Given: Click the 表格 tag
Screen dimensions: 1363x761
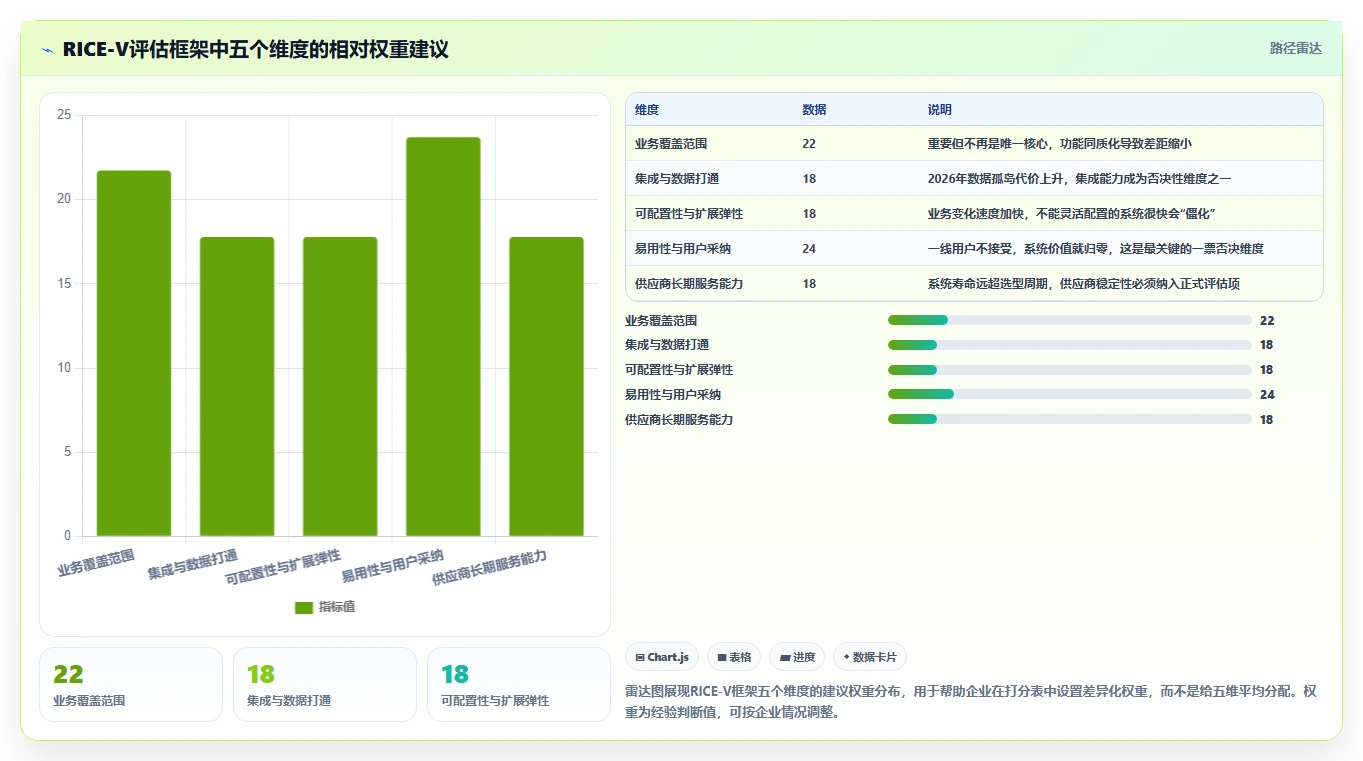Looking at the screenshot, I should (x=734, y=657).
